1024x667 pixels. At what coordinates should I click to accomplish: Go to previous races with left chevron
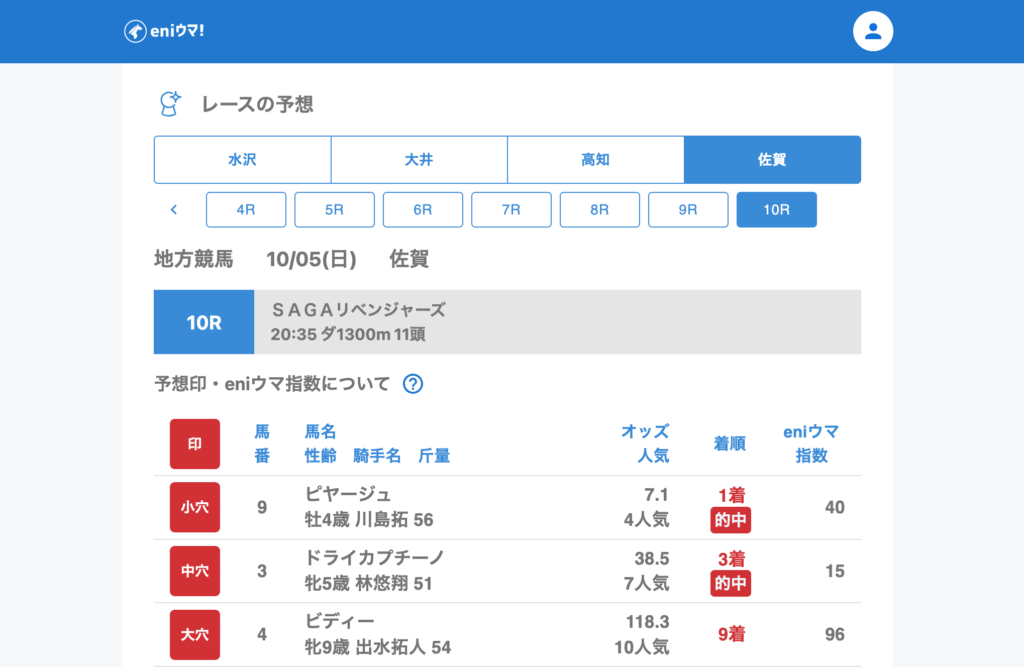click(174, 210)
